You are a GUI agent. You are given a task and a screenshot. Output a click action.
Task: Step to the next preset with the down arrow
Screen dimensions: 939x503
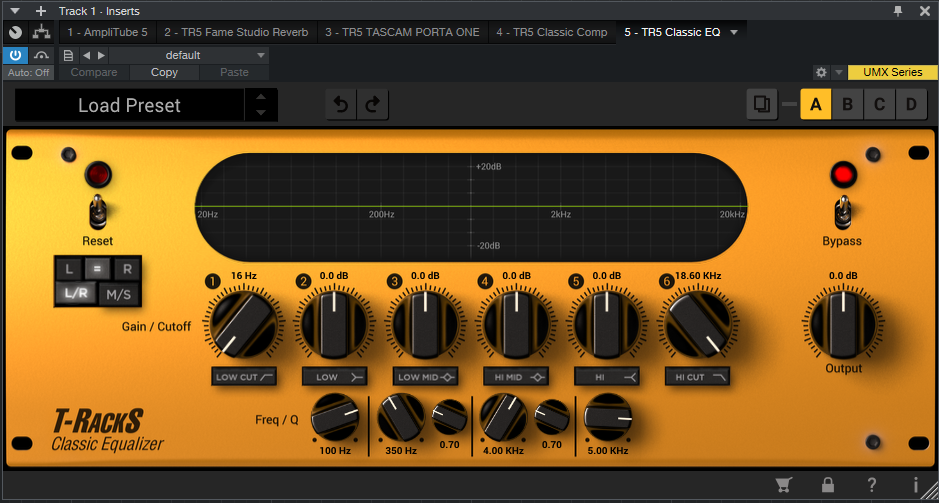point(261,113)
